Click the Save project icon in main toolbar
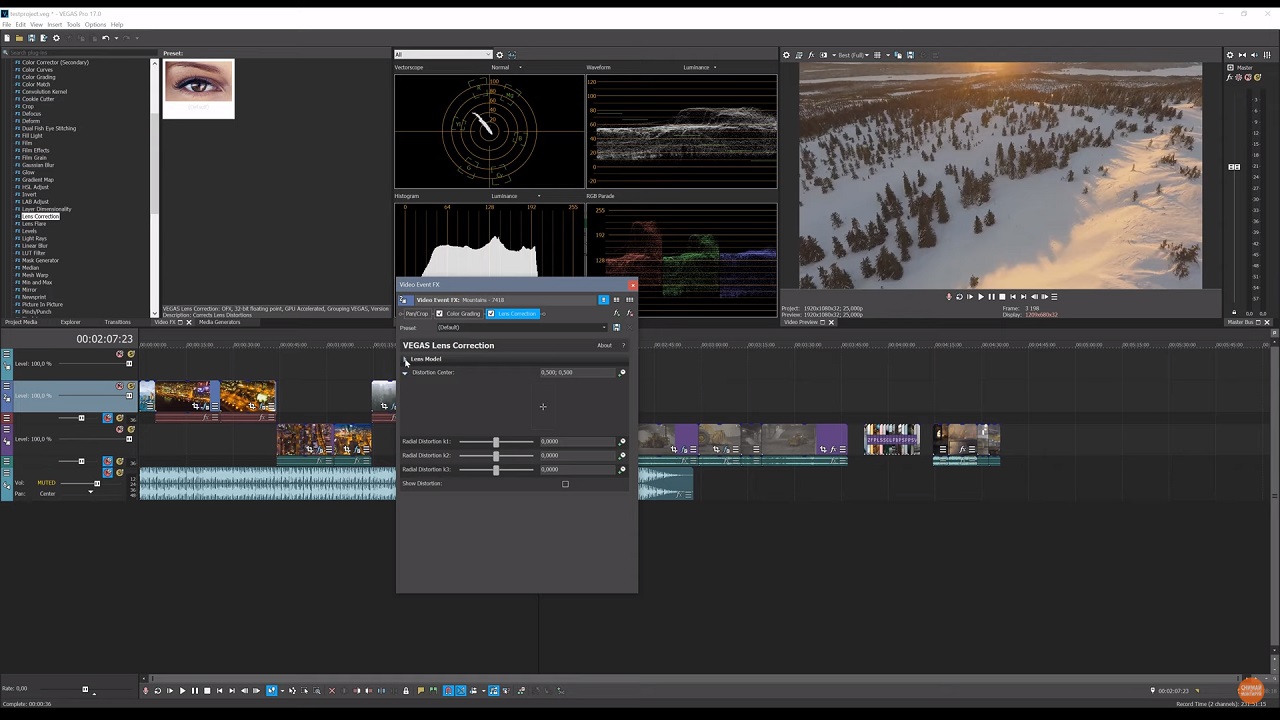 (x=31, y=38)
